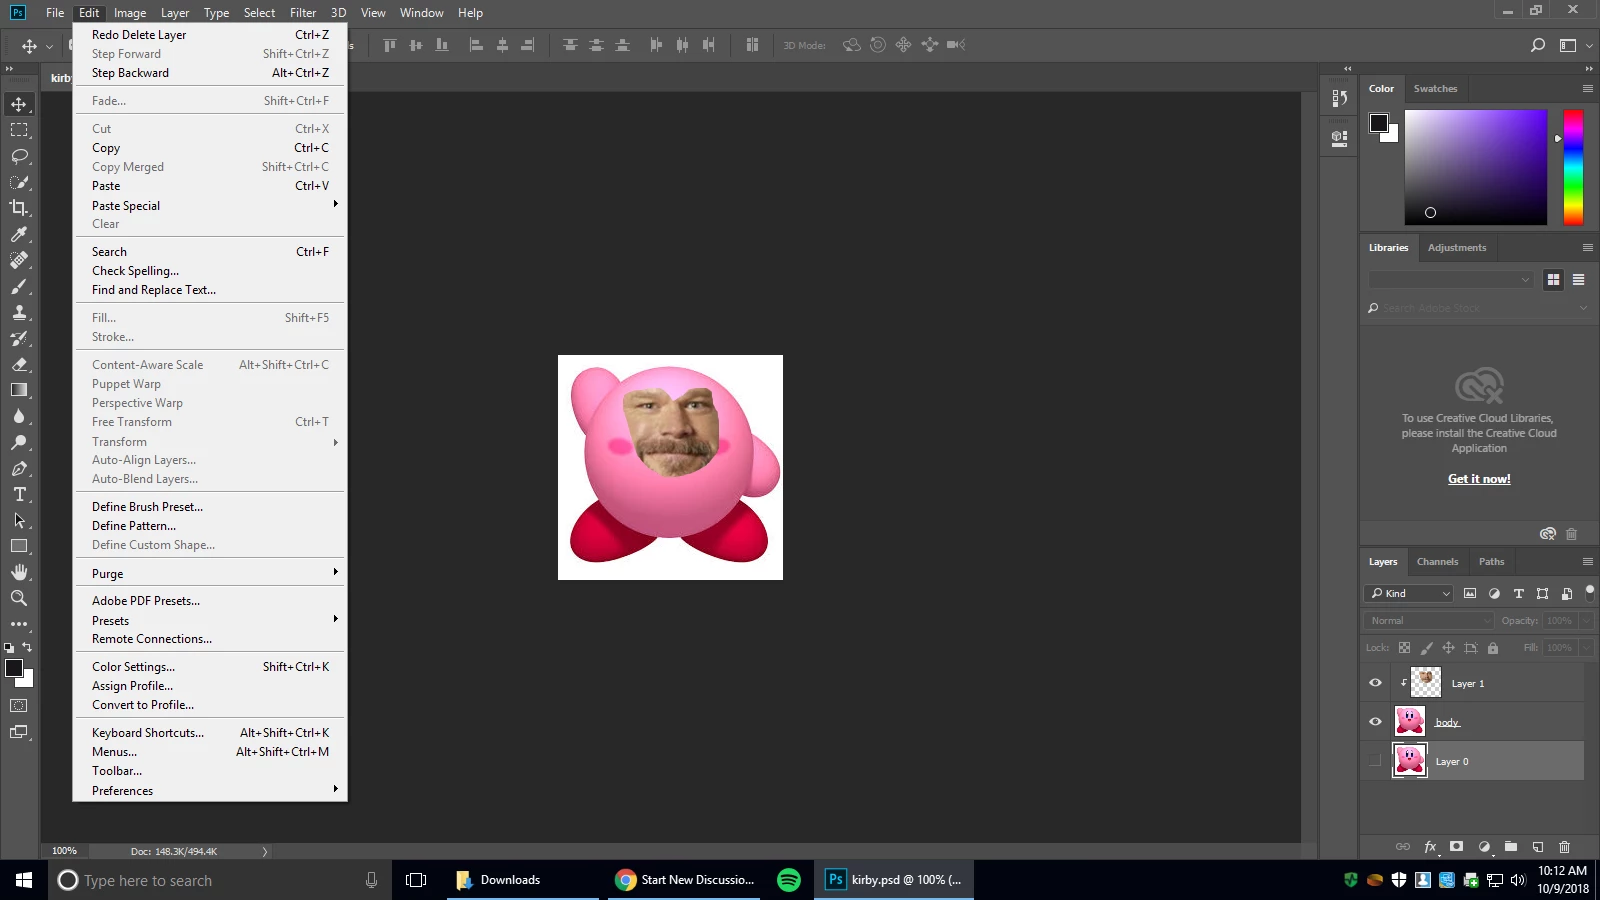Select the Lasso tool

(19, 156)
